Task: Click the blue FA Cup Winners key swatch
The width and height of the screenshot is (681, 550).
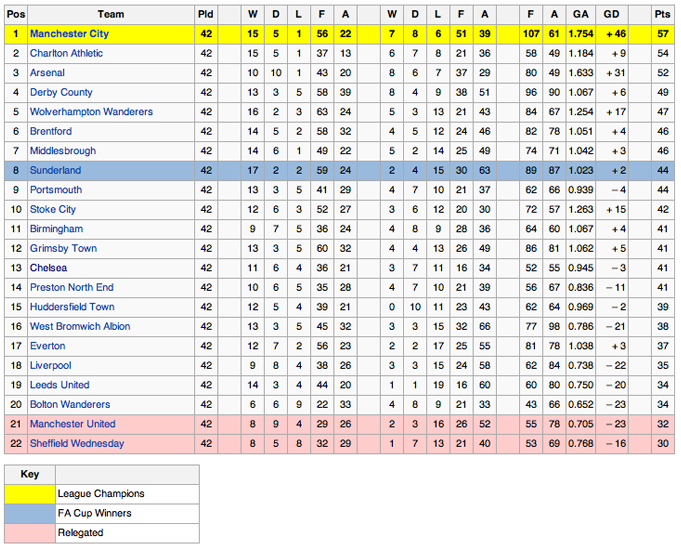Action: point(30,514)
